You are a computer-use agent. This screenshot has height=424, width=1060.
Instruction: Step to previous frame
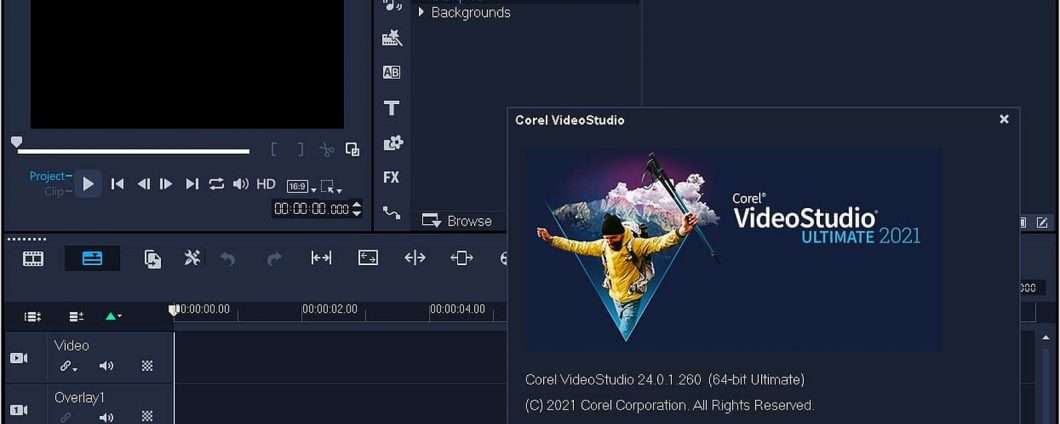(x=143, y=183)
